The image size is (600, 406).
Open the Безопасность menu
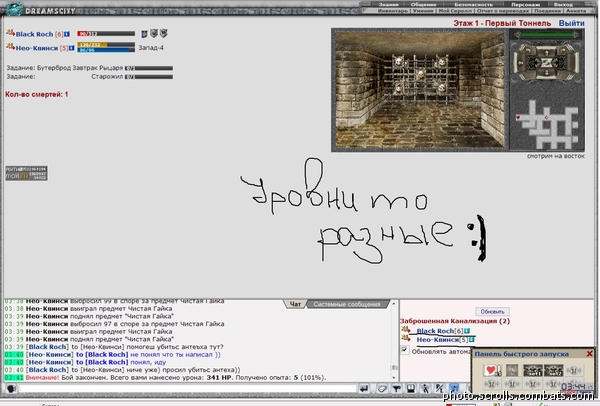[473, 4]
